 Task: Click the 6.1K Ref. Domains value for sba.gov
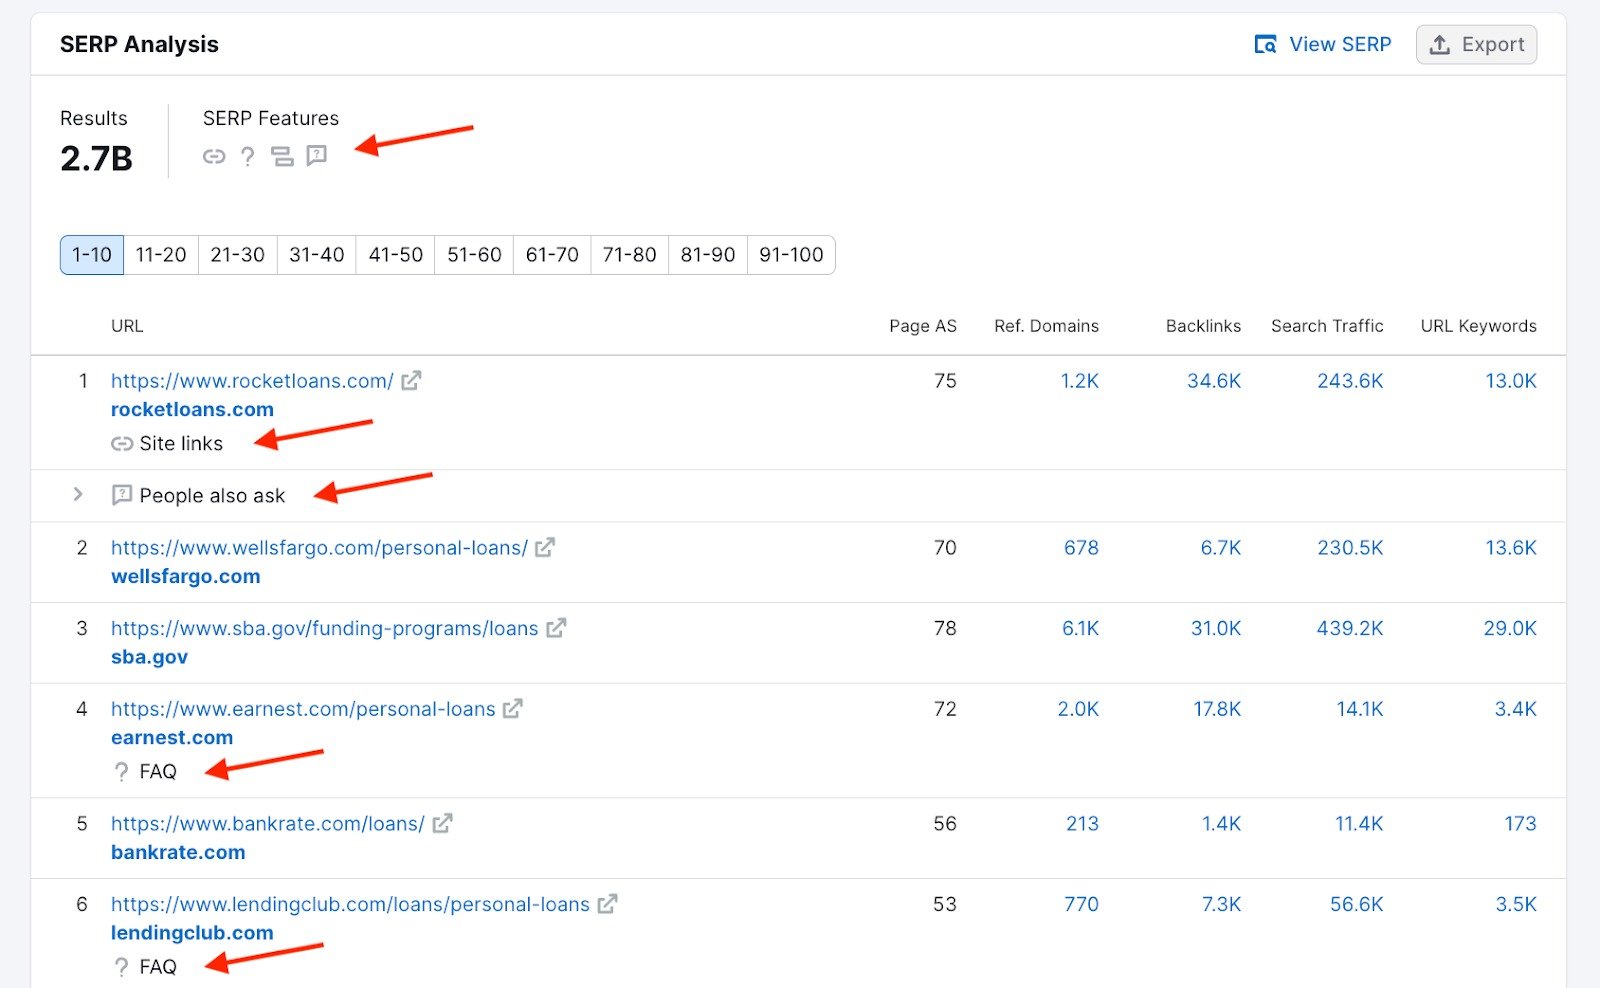point(1078,628)
